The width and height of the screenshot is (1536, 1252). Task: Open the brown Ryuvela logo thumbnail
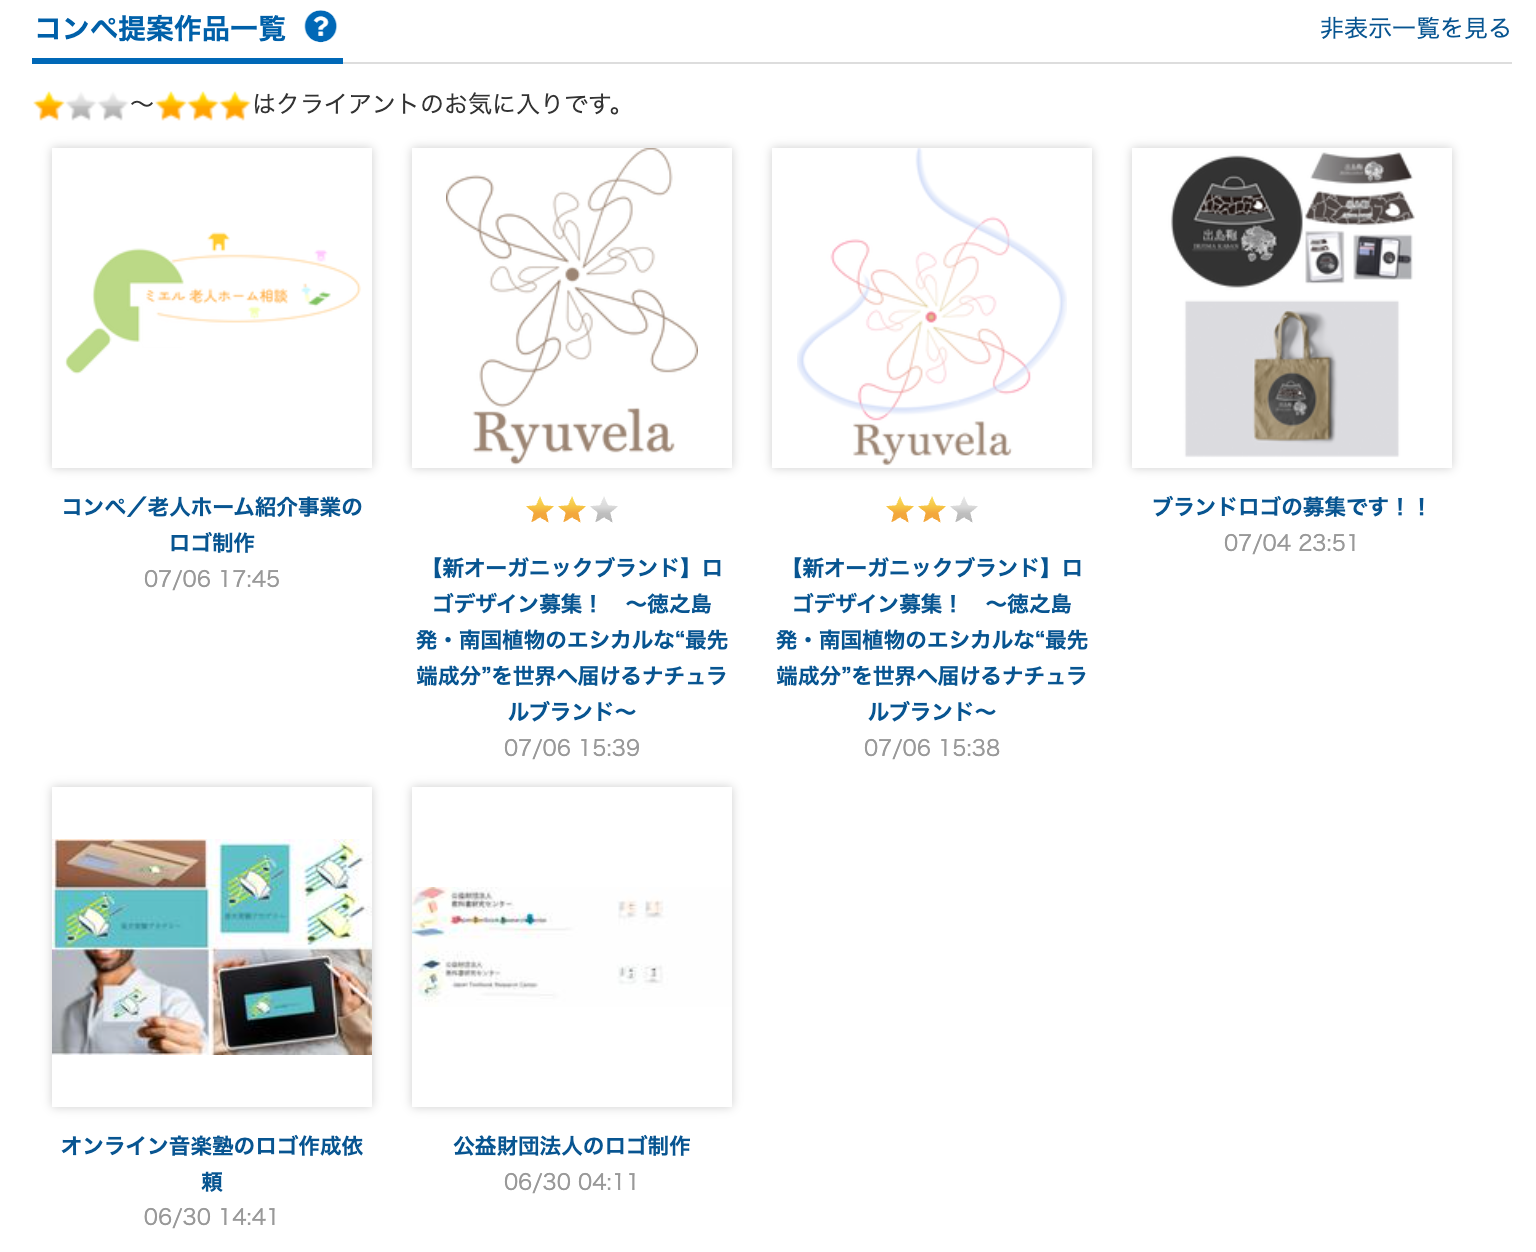[x=572, y=308]
